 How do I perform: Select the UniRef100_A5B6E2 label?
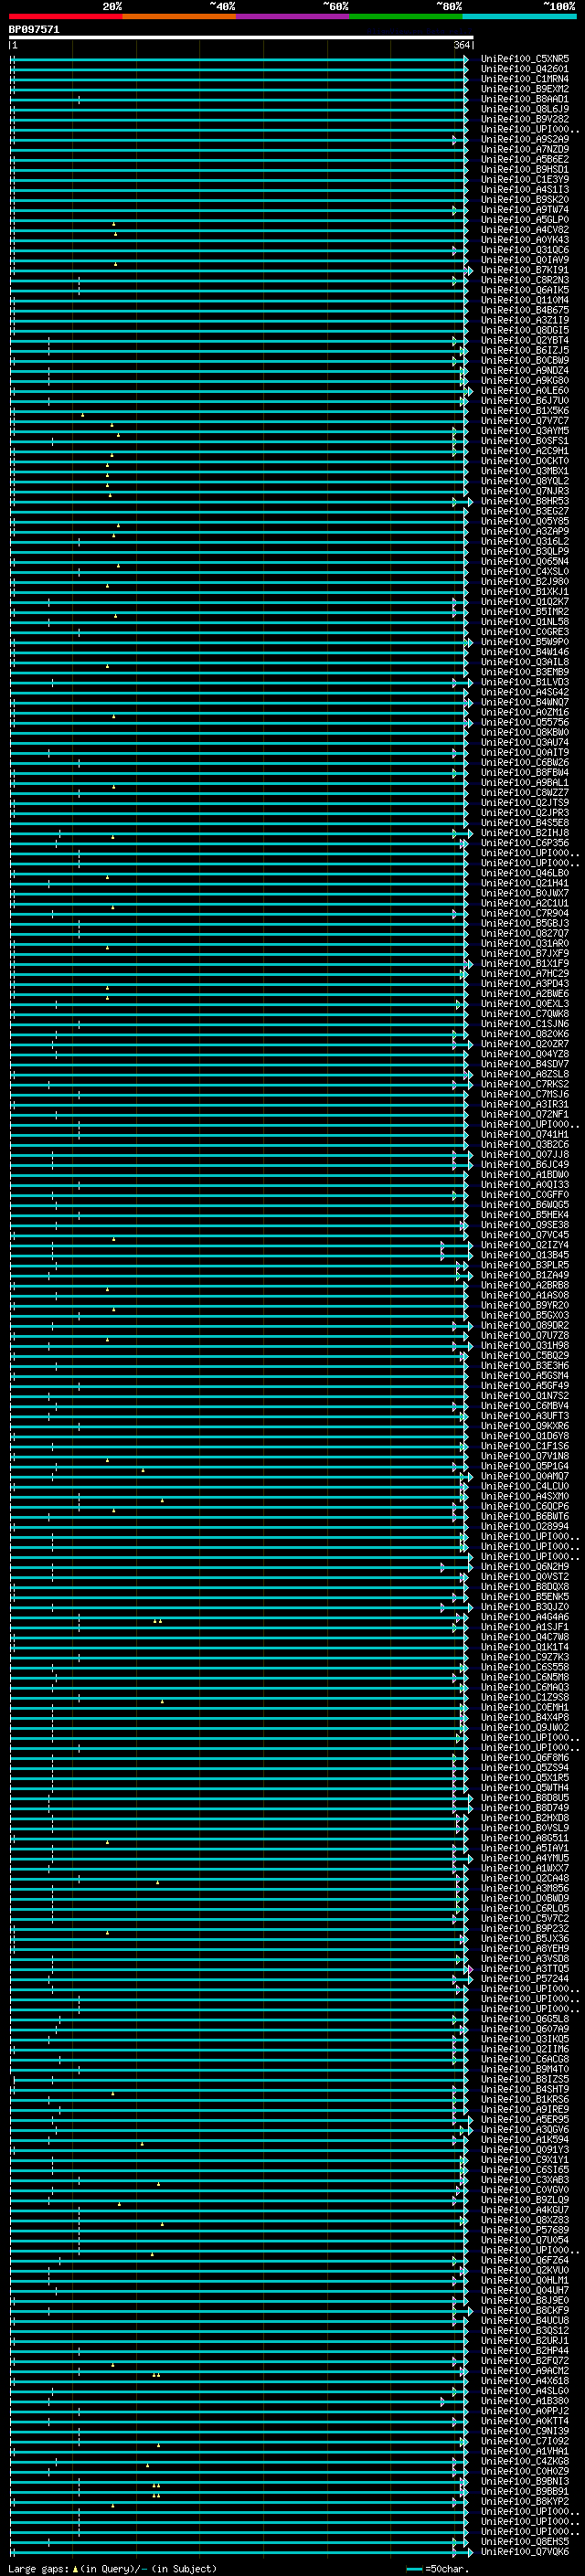pyautogui.click(x=525, y=159)
